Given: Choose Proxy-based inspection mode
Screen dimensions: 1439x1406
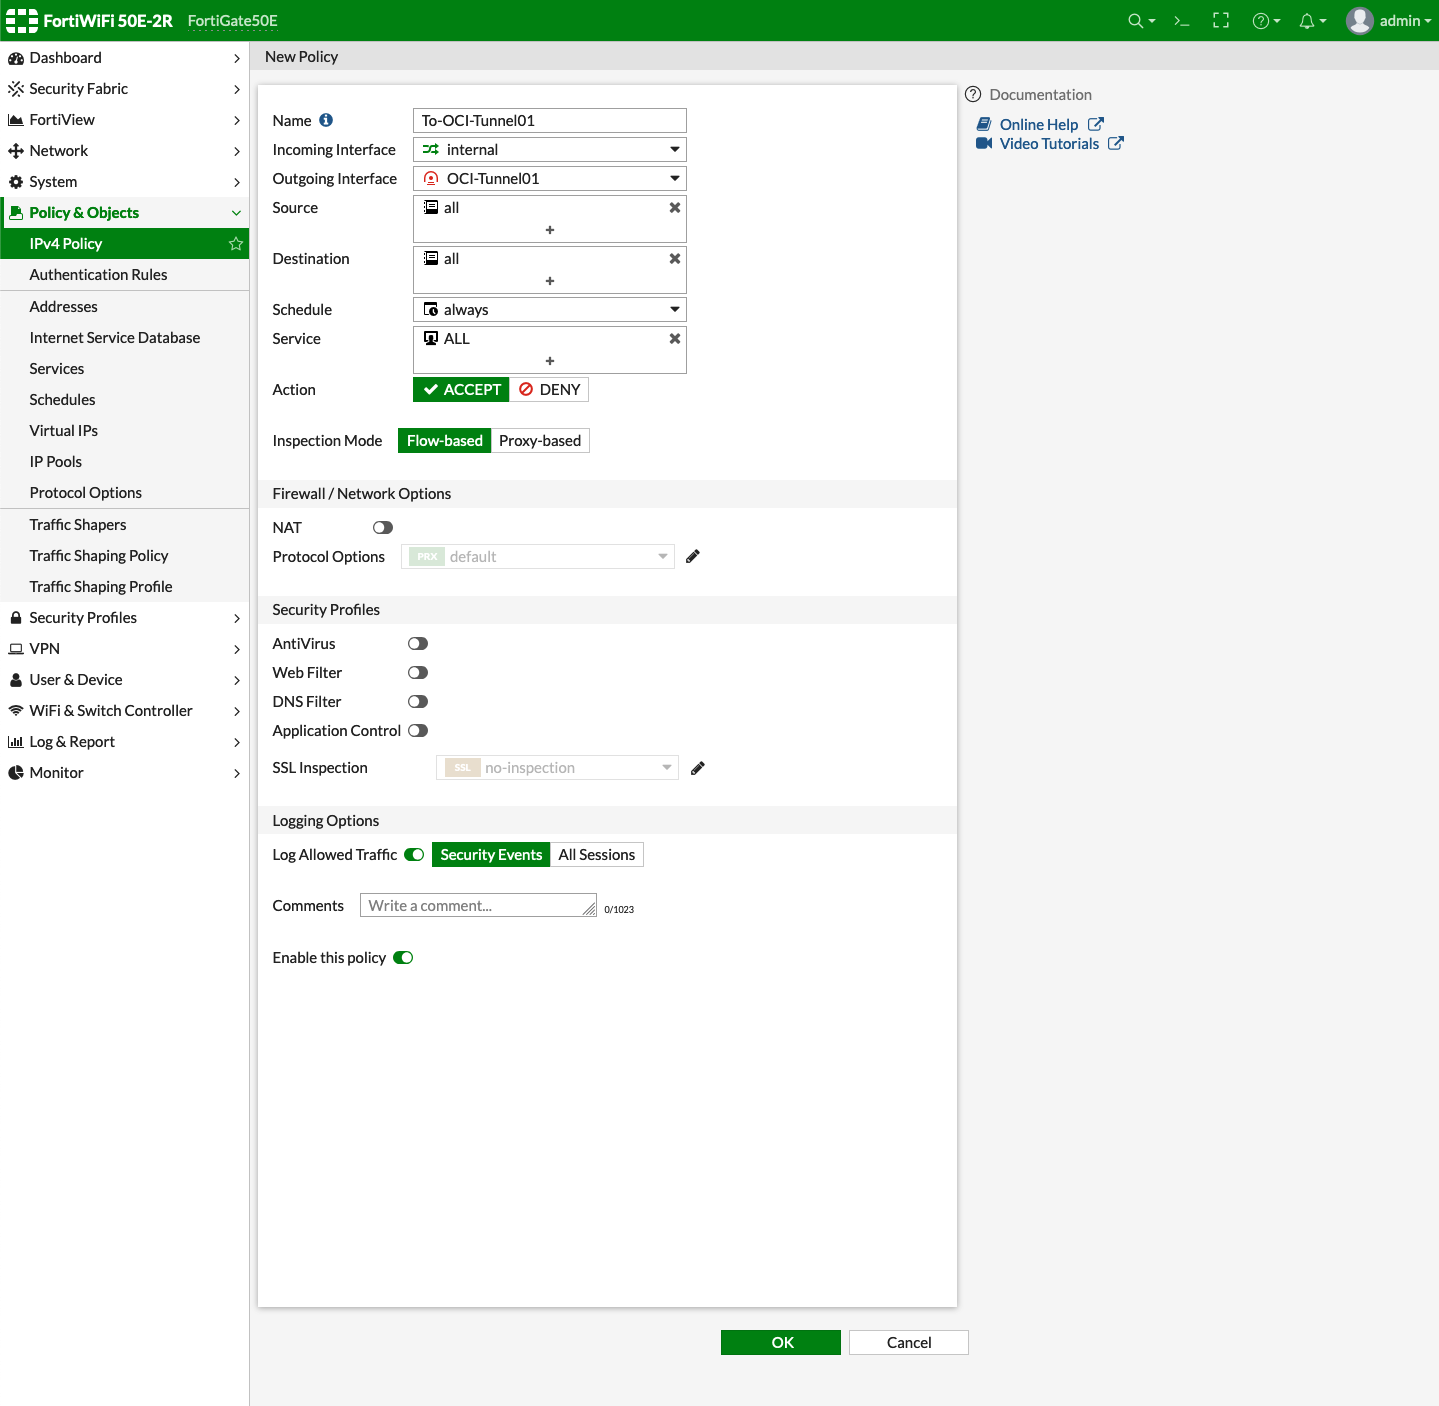Looking at the screenshot, I should pos(540,441).
